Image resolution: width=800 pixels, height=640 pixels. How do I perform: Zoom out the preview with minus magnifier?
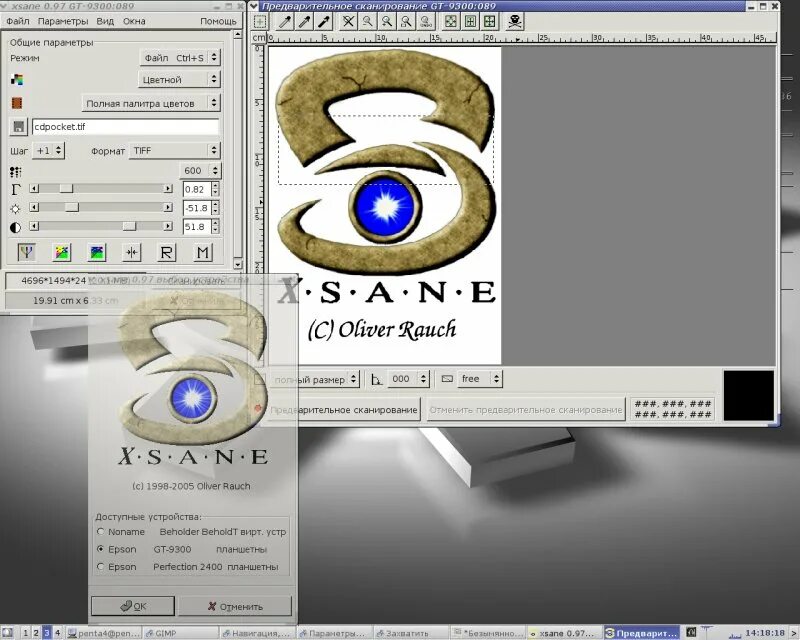(367, 21)
